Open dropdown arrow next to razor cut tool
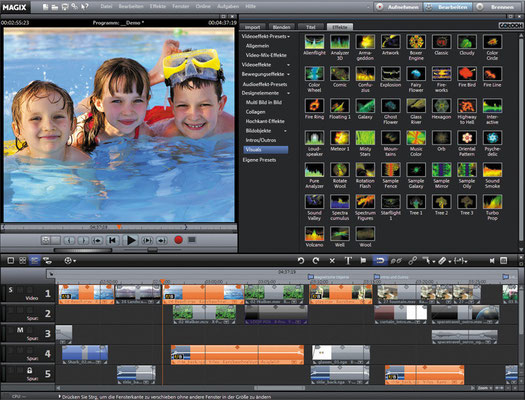The width and height of the screenshot is (525, 400). [x=450, y=261]
